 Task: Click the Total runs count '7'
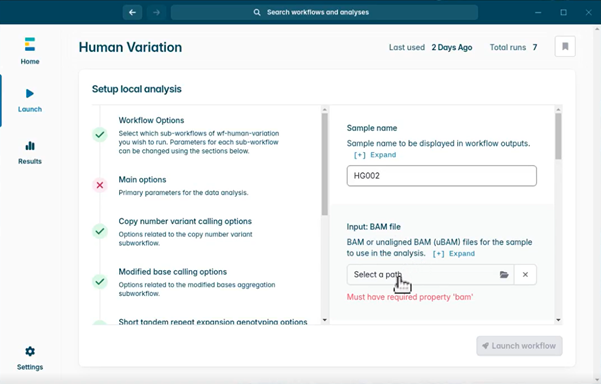(535, 47)
